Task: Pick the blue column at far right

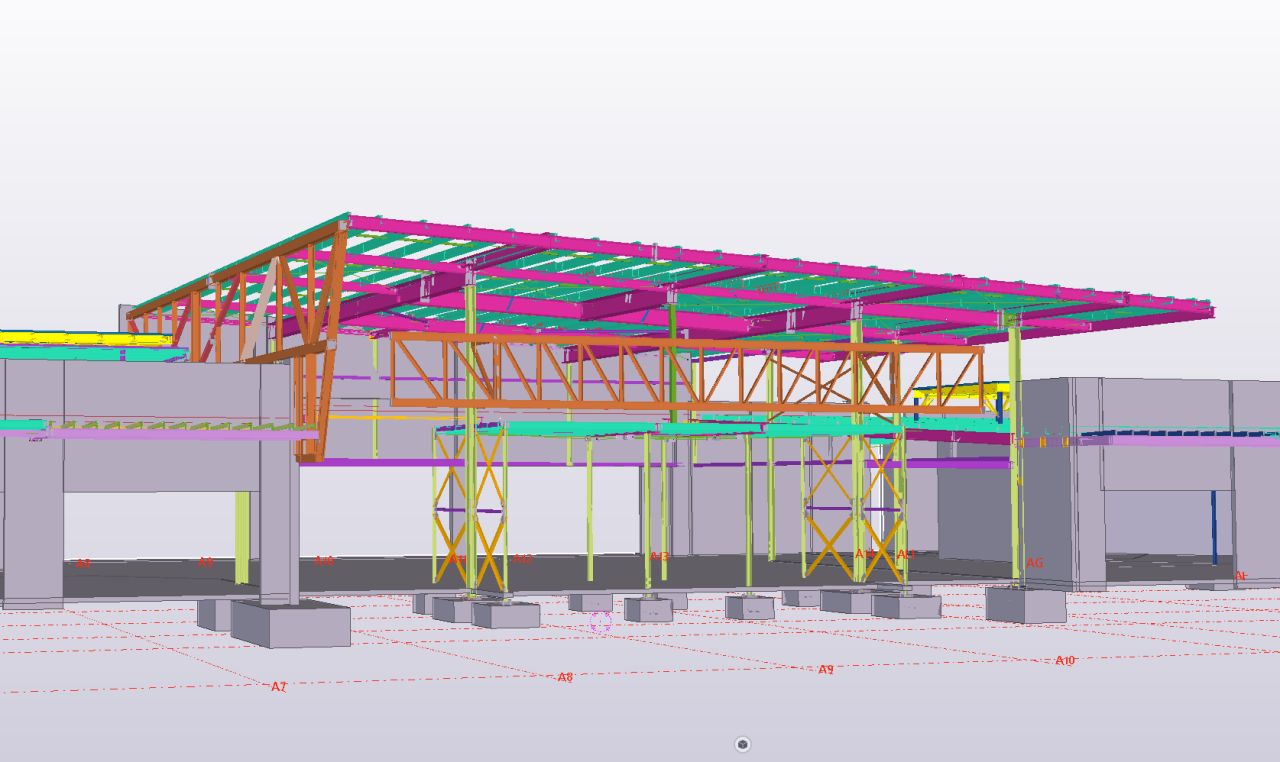Action: tap(1214, 527)
